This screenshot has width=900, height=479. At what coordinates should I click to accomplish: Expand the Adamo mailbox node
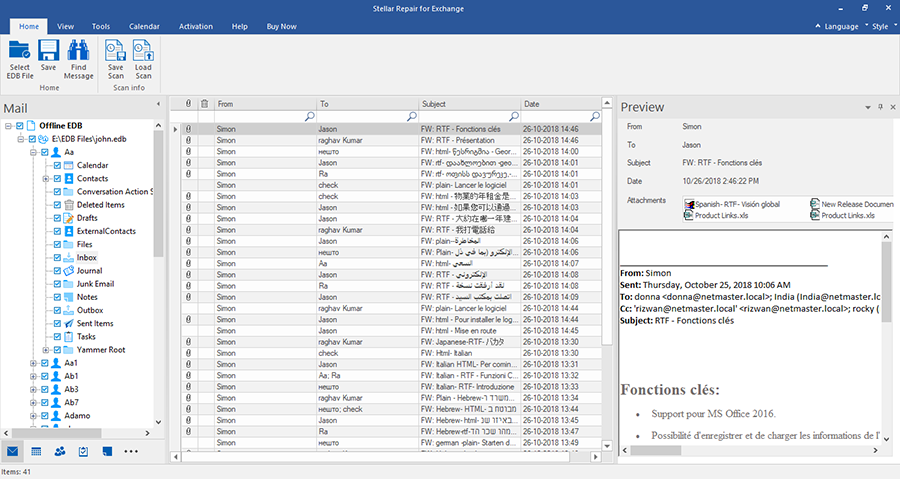tap(33, 416)
